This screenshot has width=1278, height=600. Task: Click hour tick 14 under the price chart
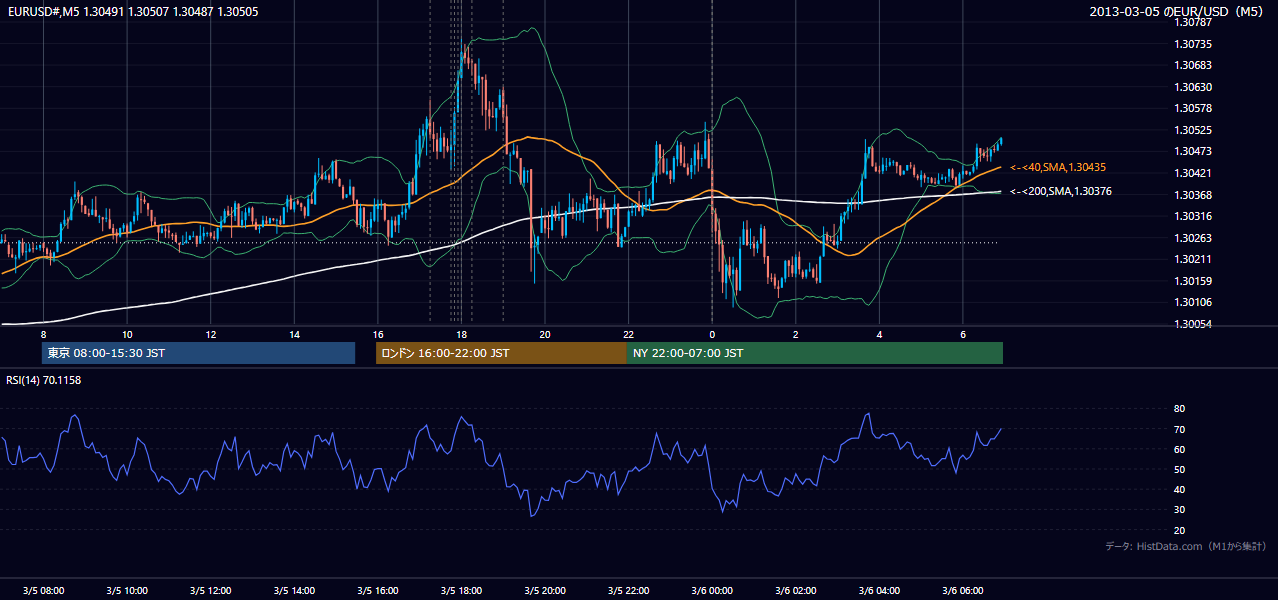point(294,334)
